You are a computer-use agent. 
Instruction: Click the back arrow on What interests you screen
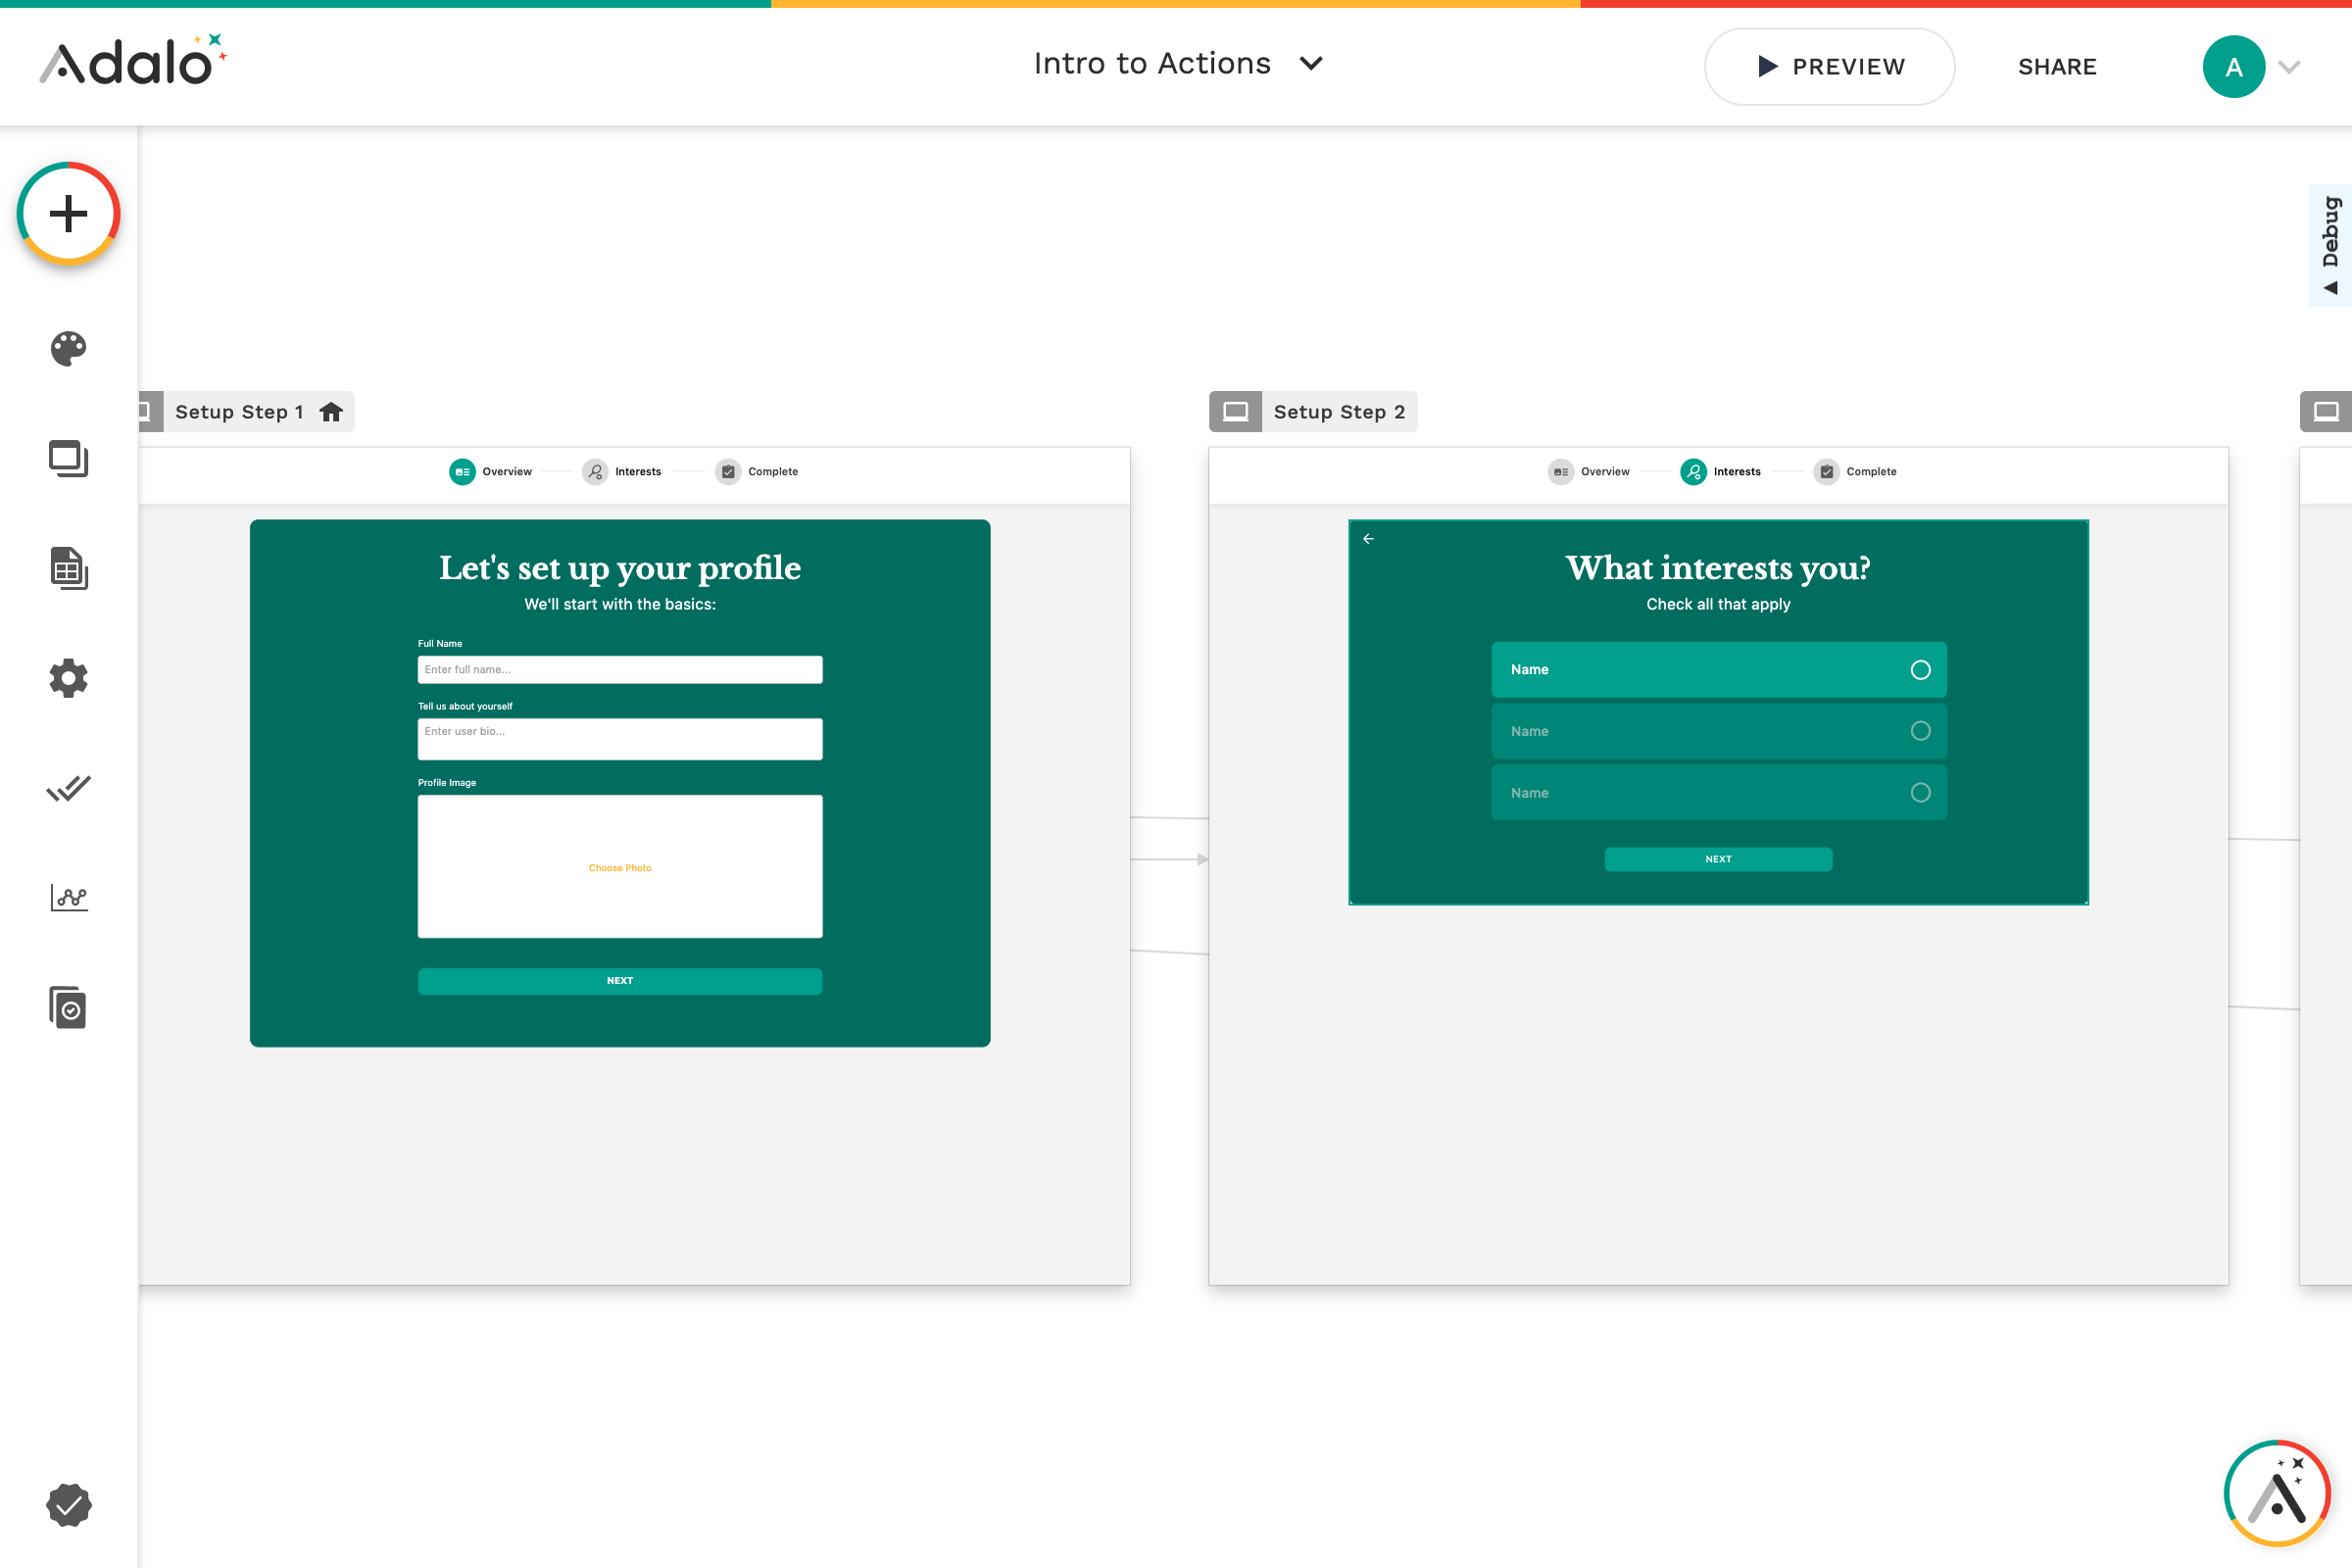point(1370,538)
